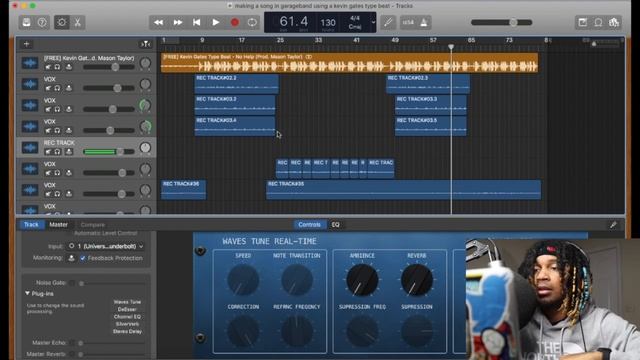Collapse the Plug-ins disclosure triangle
Screen dimensions: 640x360
(27, 293)
